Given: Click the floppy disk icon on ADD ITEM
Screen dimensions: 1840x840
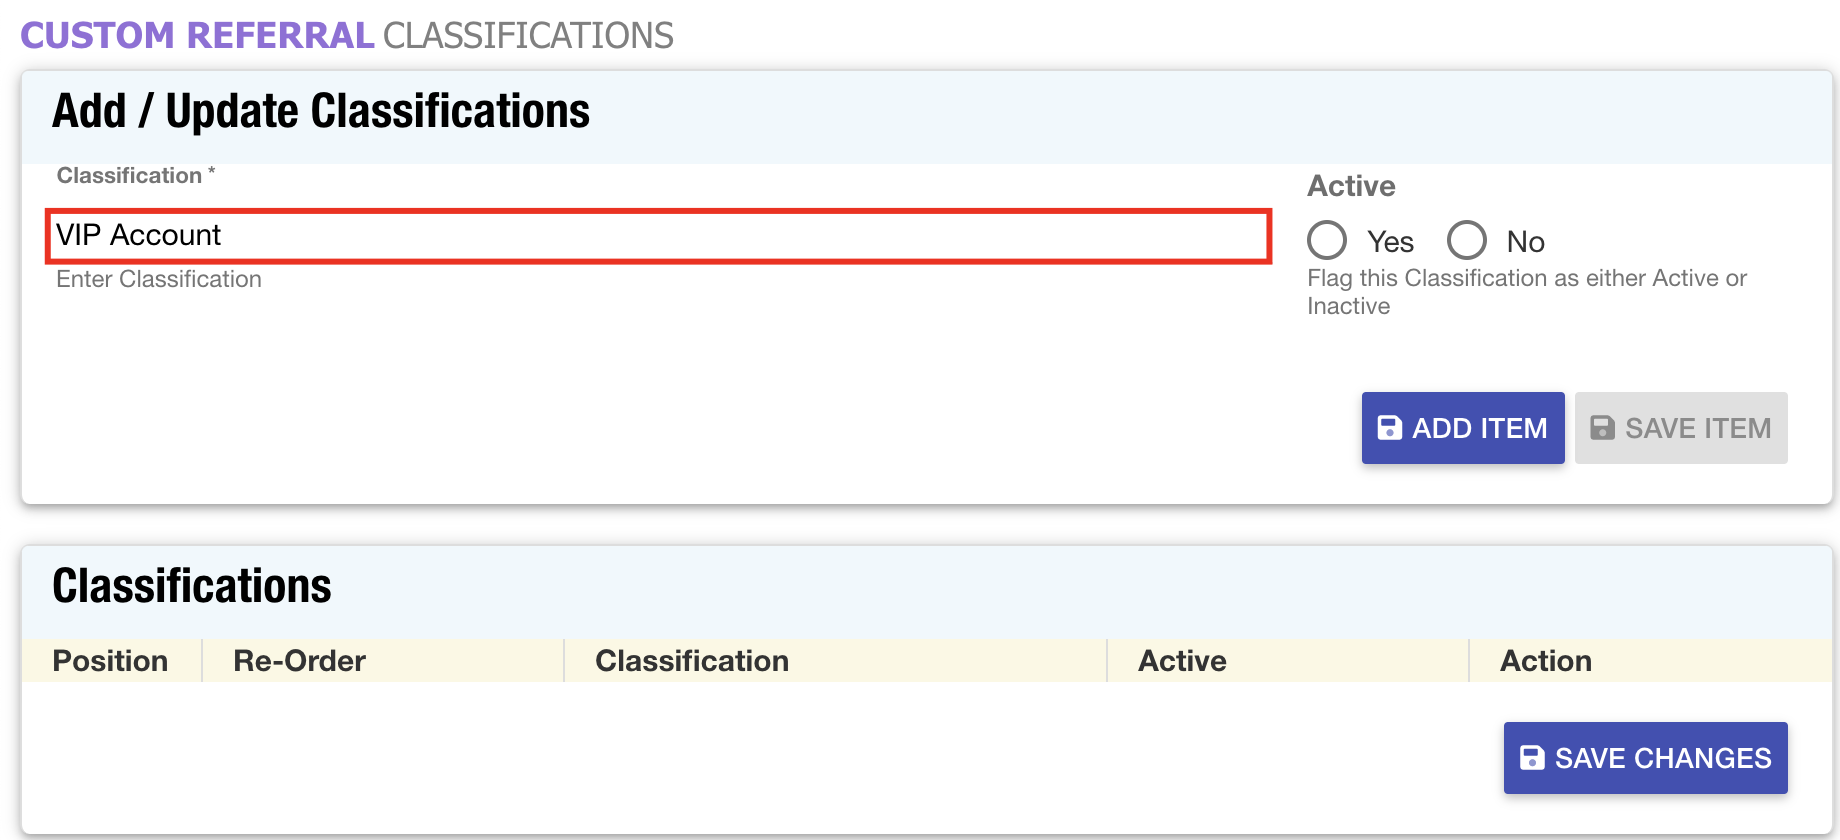Looking at the screenshot, I should tap(1390, 428).
